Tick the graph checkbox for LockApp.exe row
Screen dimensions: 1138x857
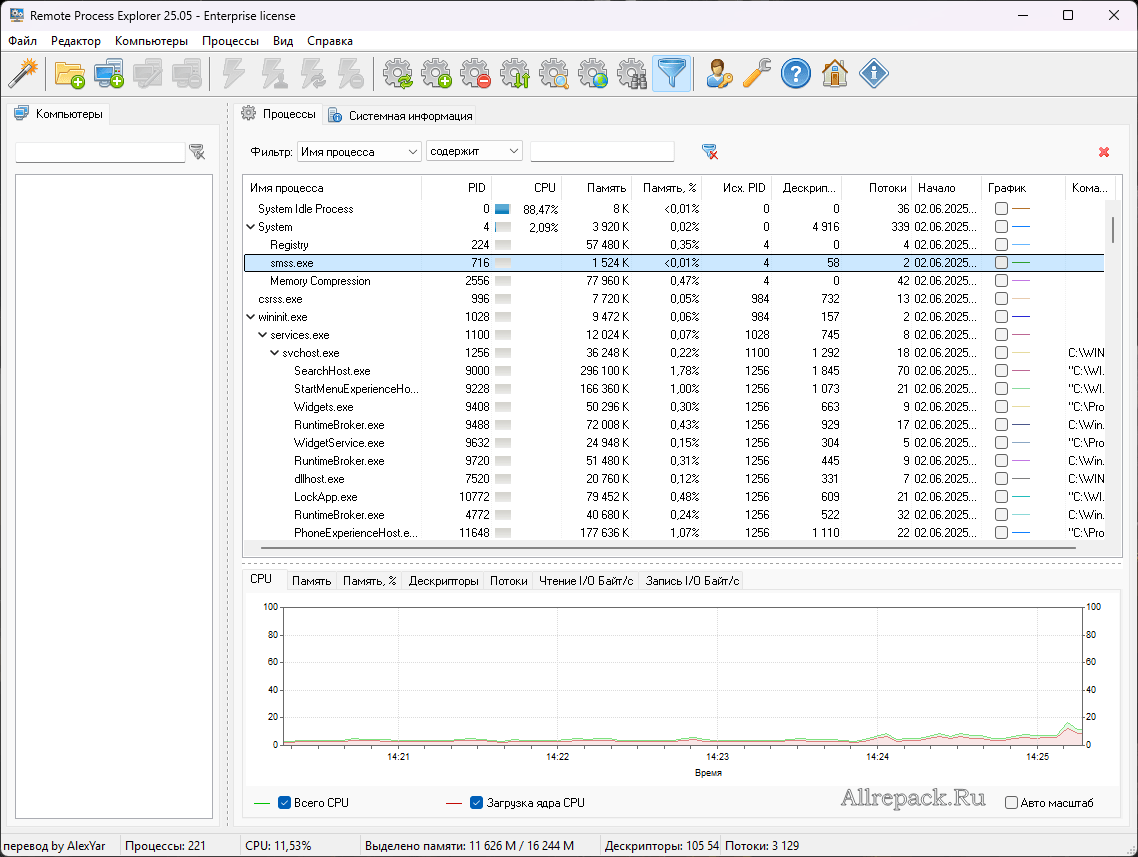[1002, 496]
